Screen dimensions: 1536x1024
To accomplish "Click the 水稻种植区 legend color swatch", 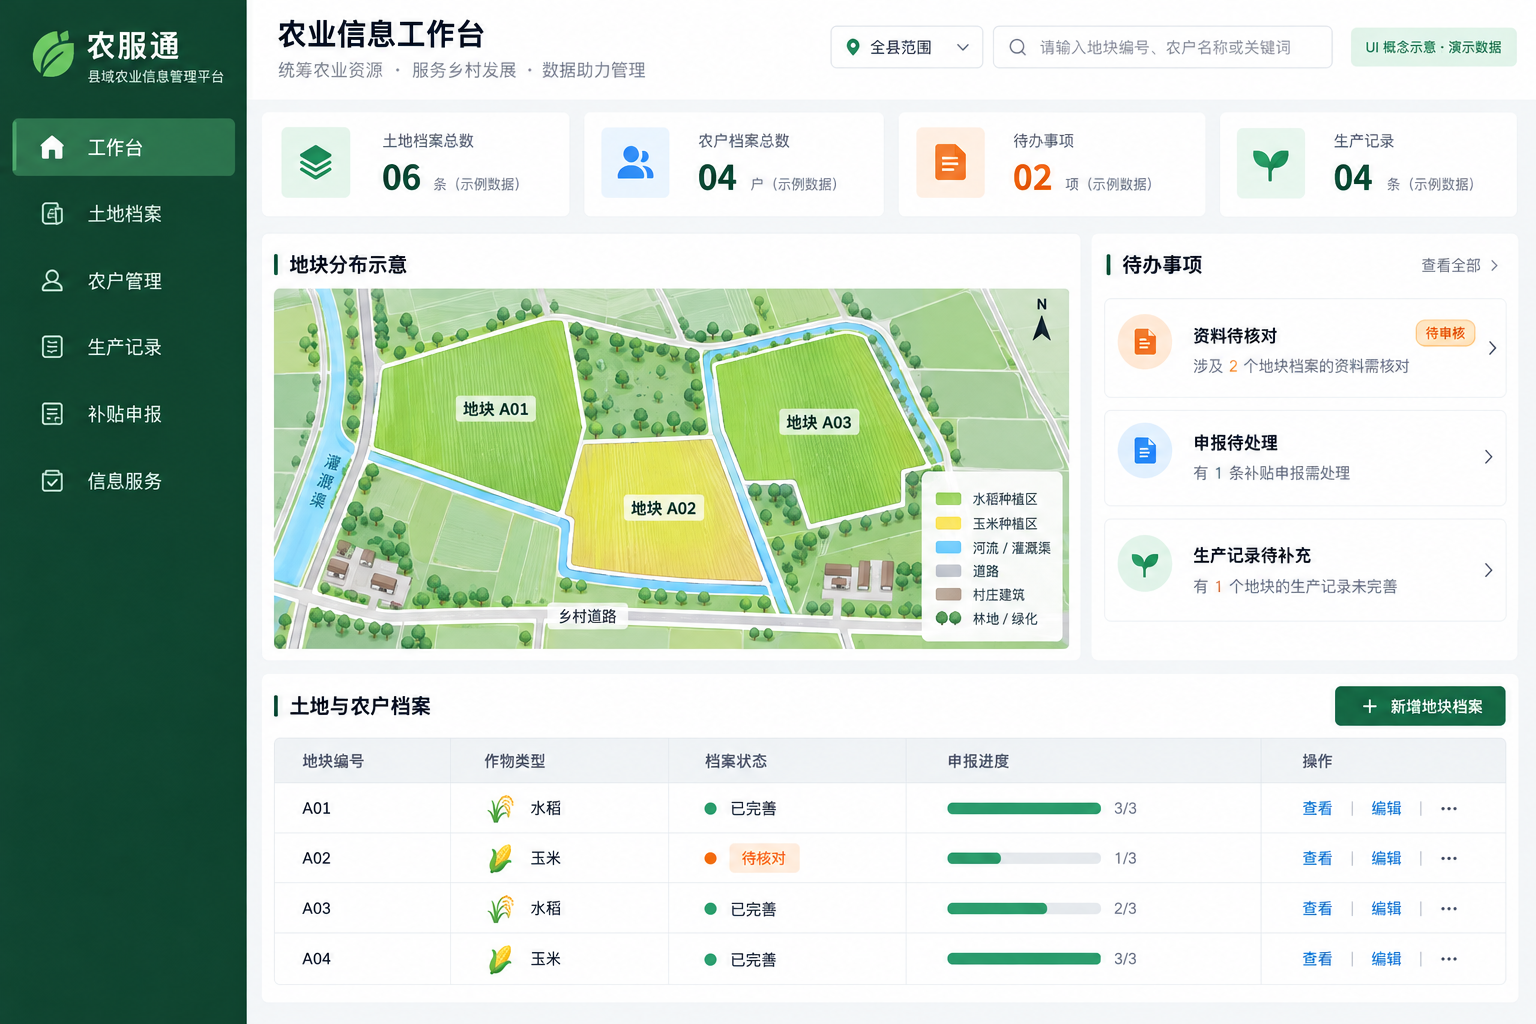I will click(x=948, y=499).
